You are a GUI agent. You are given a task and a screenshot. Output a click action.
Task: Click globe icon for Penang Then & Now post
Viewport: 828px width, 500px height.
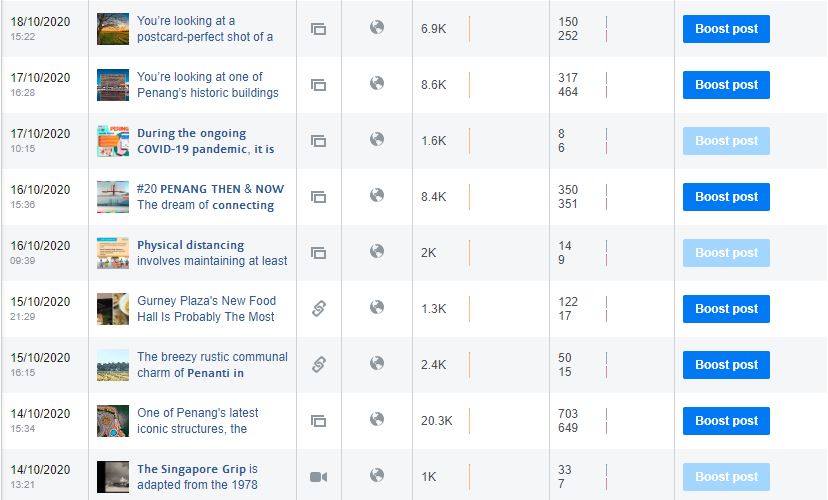coord(377,195)
